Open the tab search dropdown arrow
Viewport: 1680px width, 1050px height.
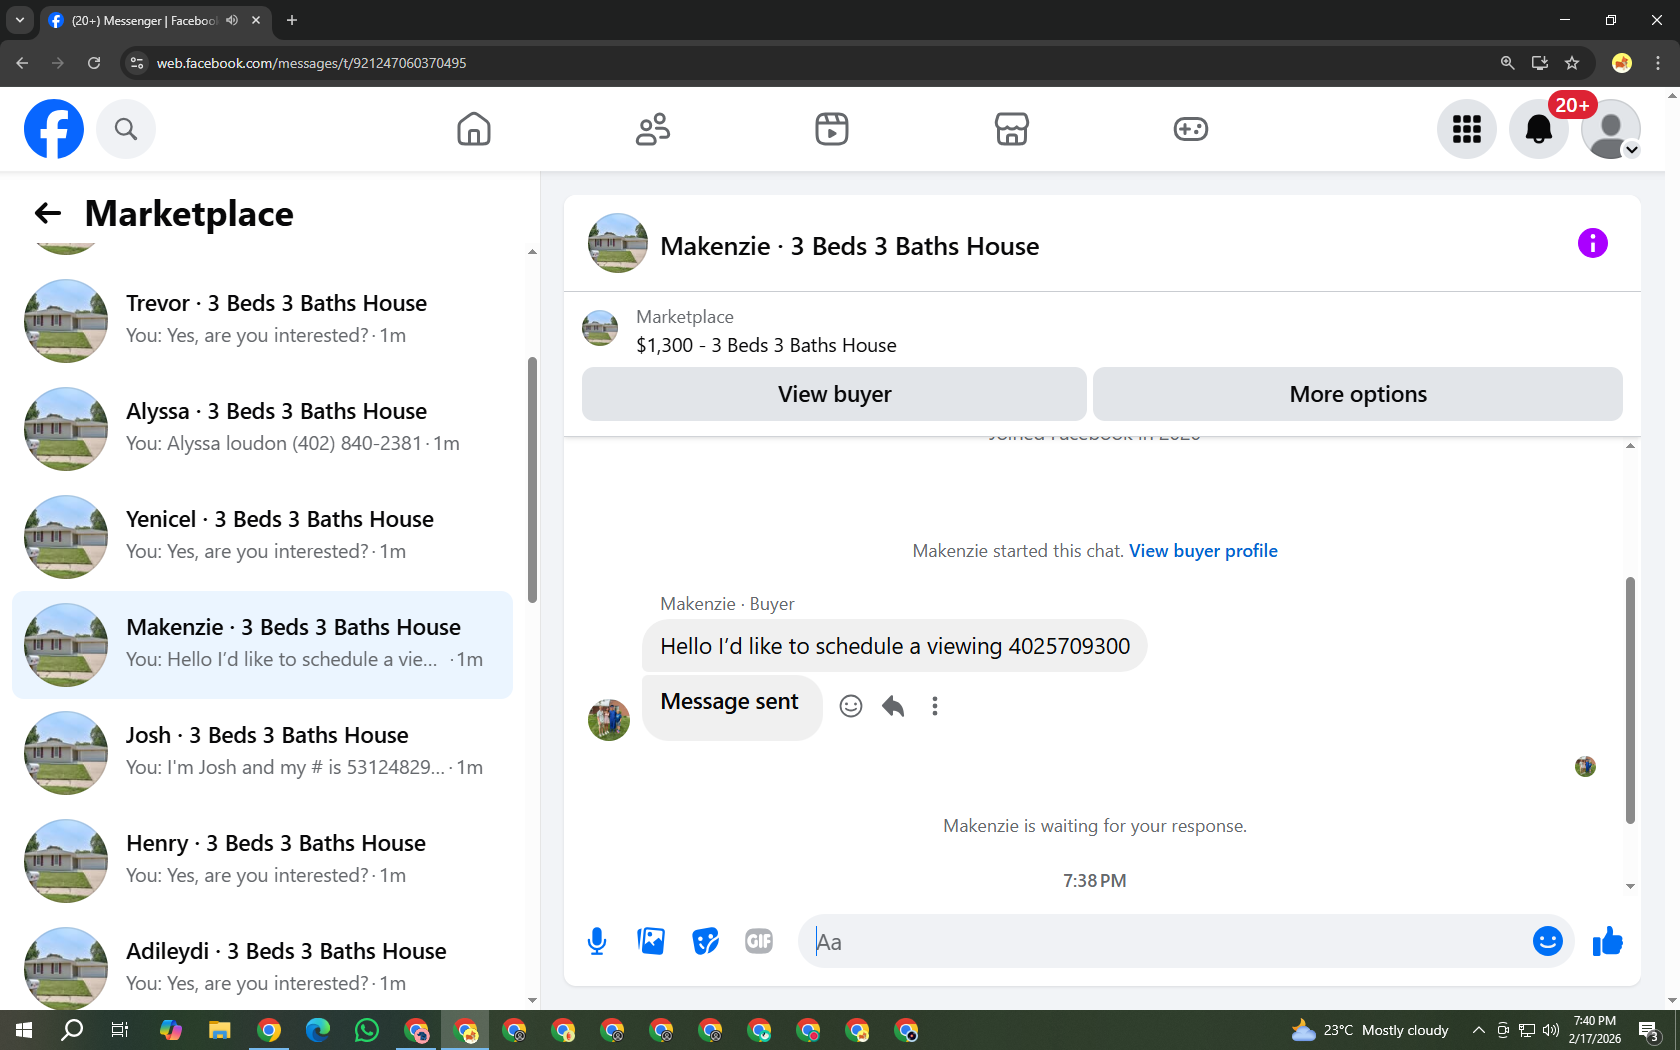point(19,20)
